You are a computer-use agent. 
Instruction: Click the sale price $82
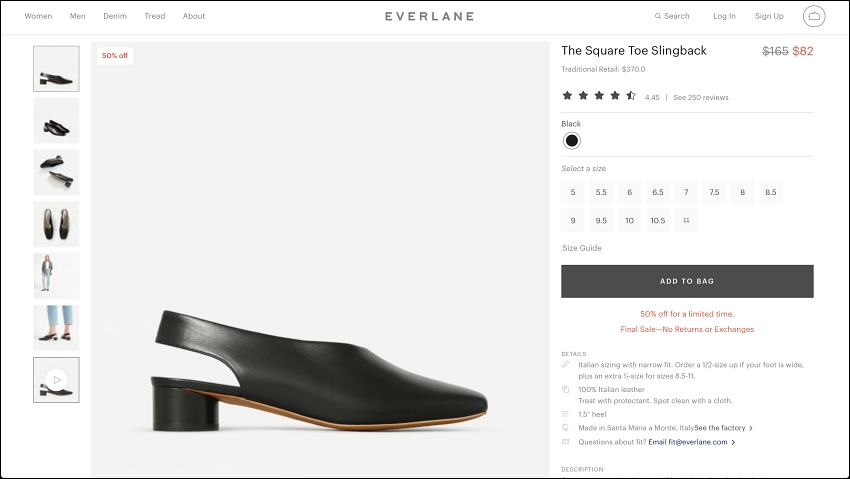[803, 51]
